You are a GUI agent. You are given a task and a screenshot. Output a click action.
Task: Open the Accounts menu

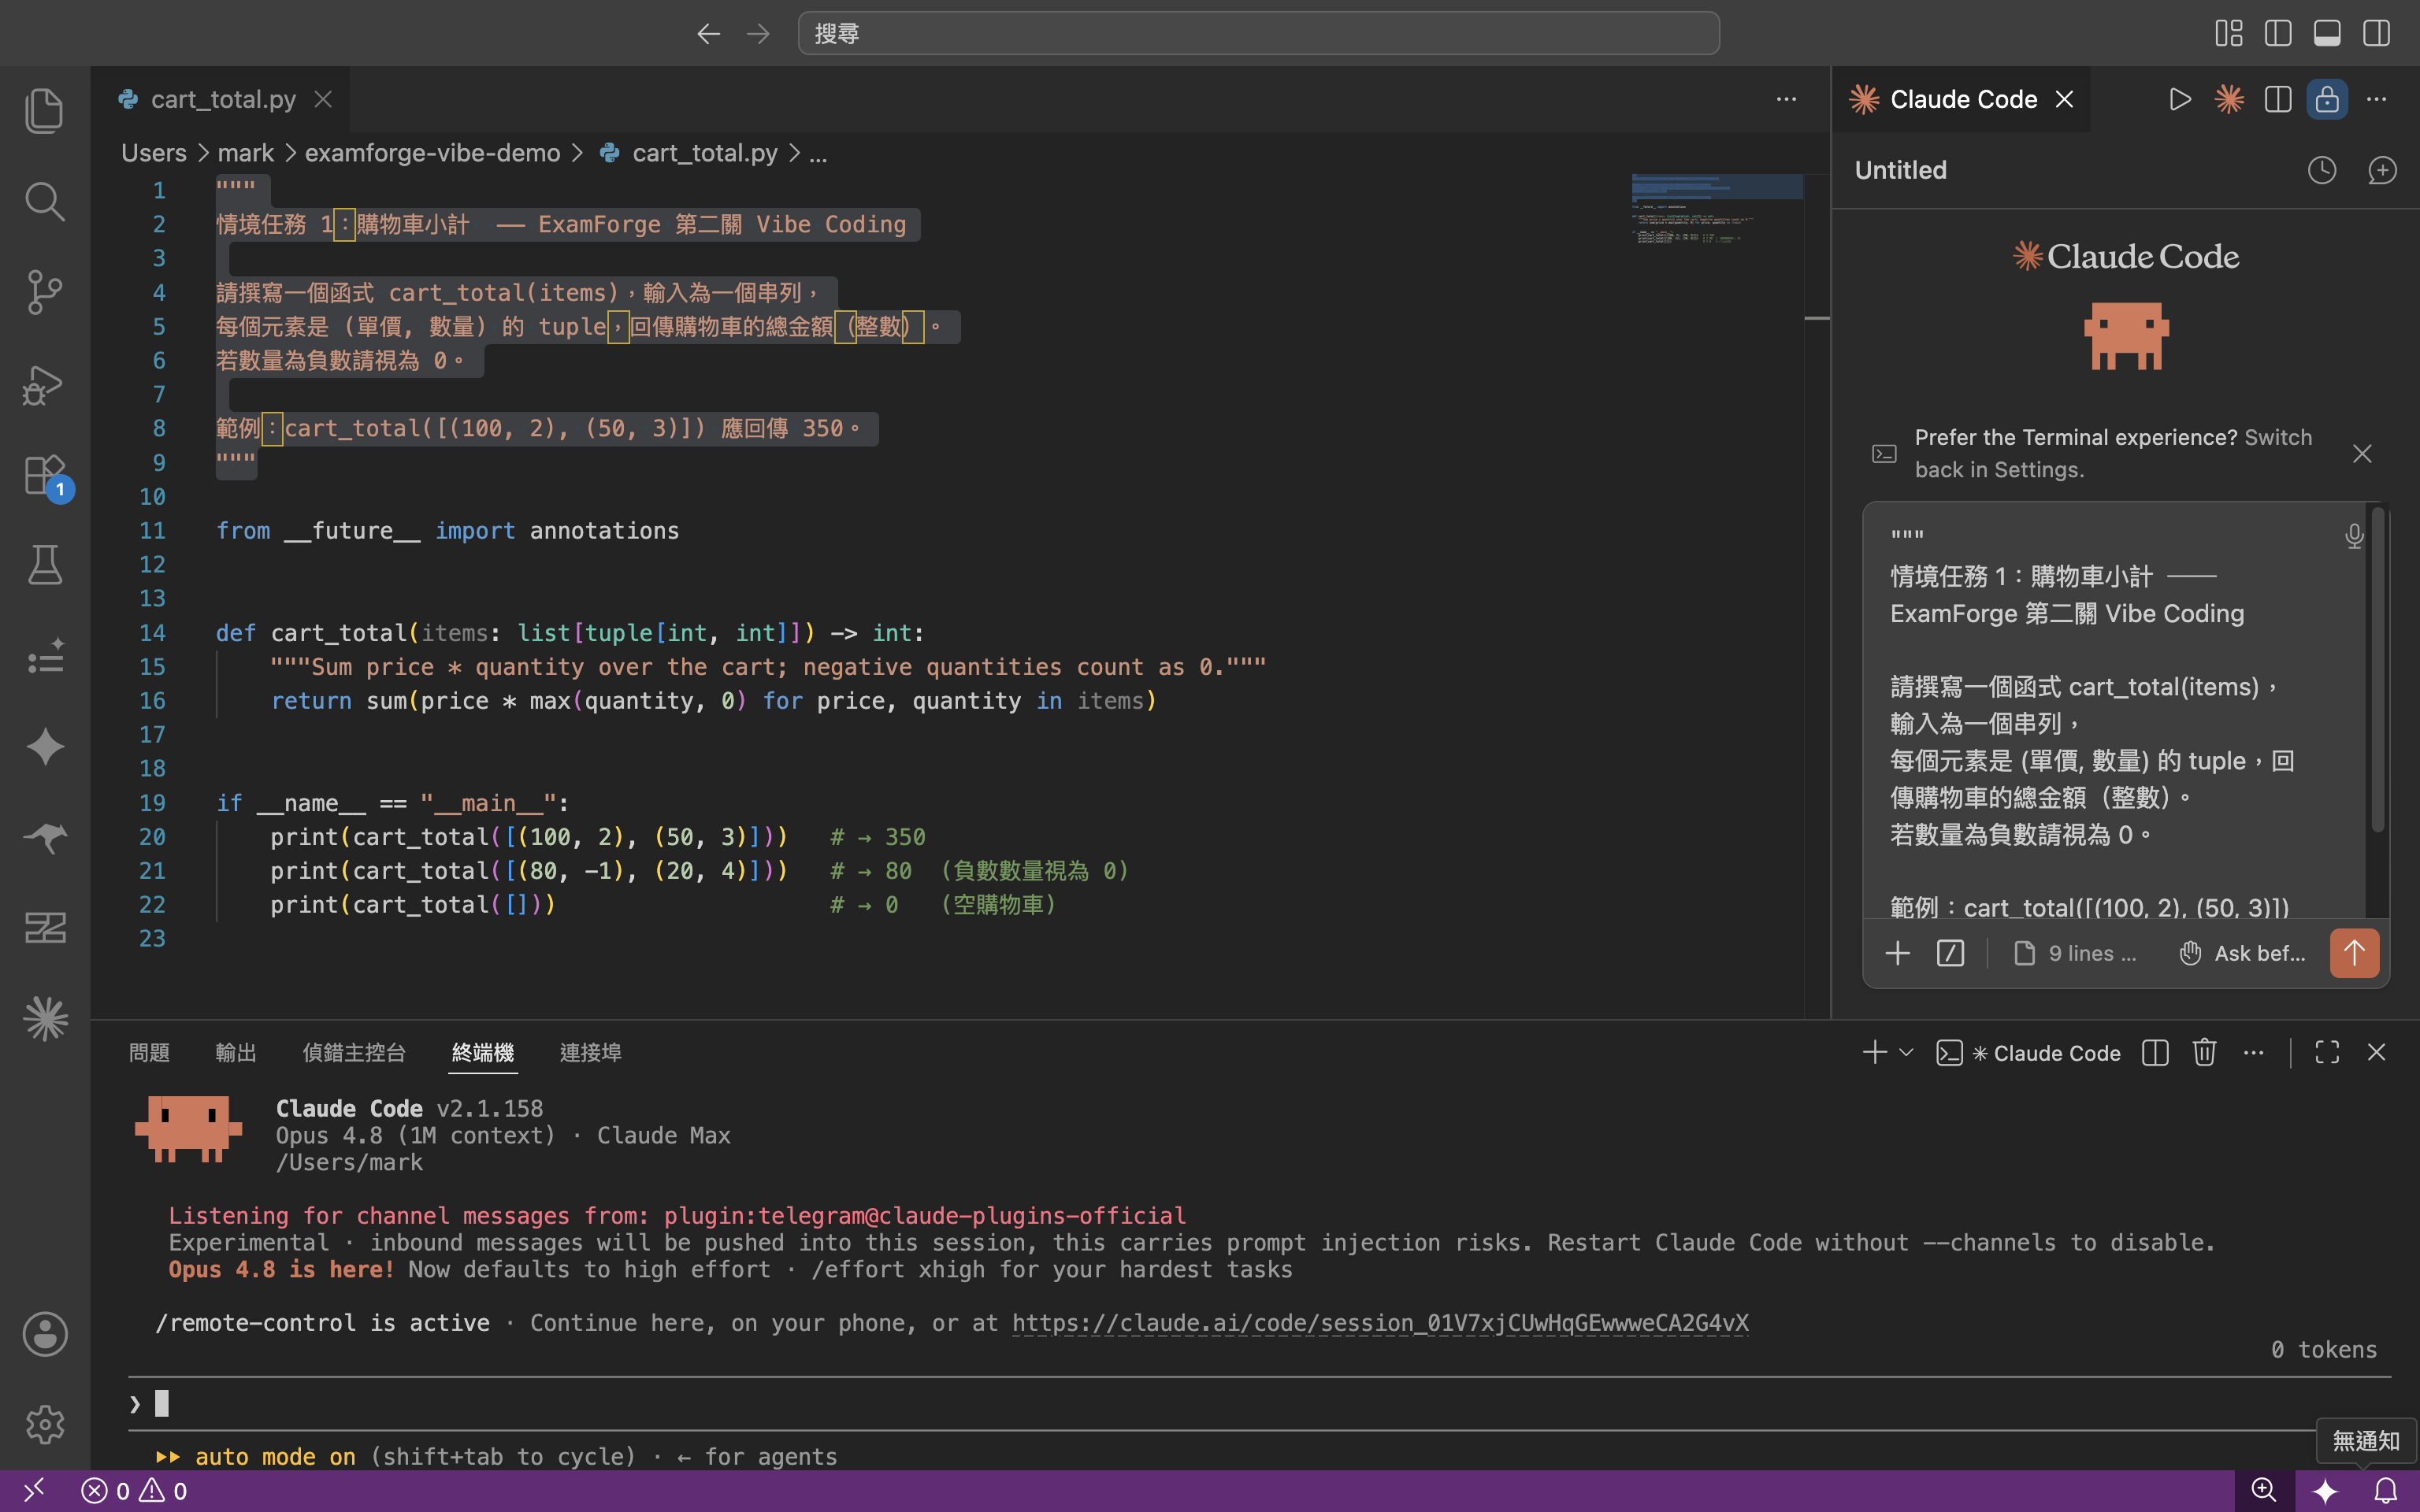[45, 1334]
